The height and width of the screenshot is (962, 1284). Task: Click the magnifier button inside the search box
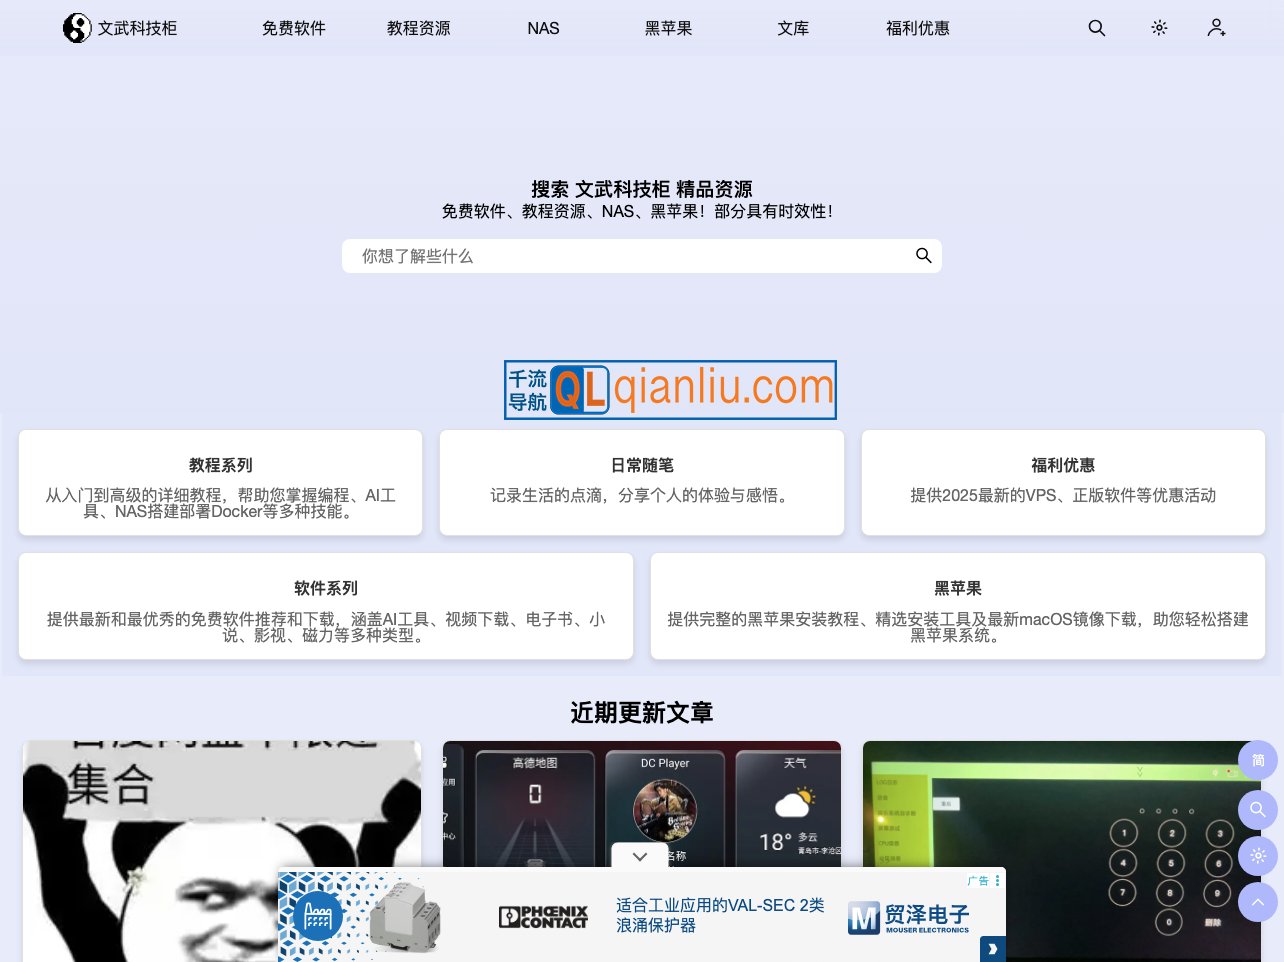923,256
